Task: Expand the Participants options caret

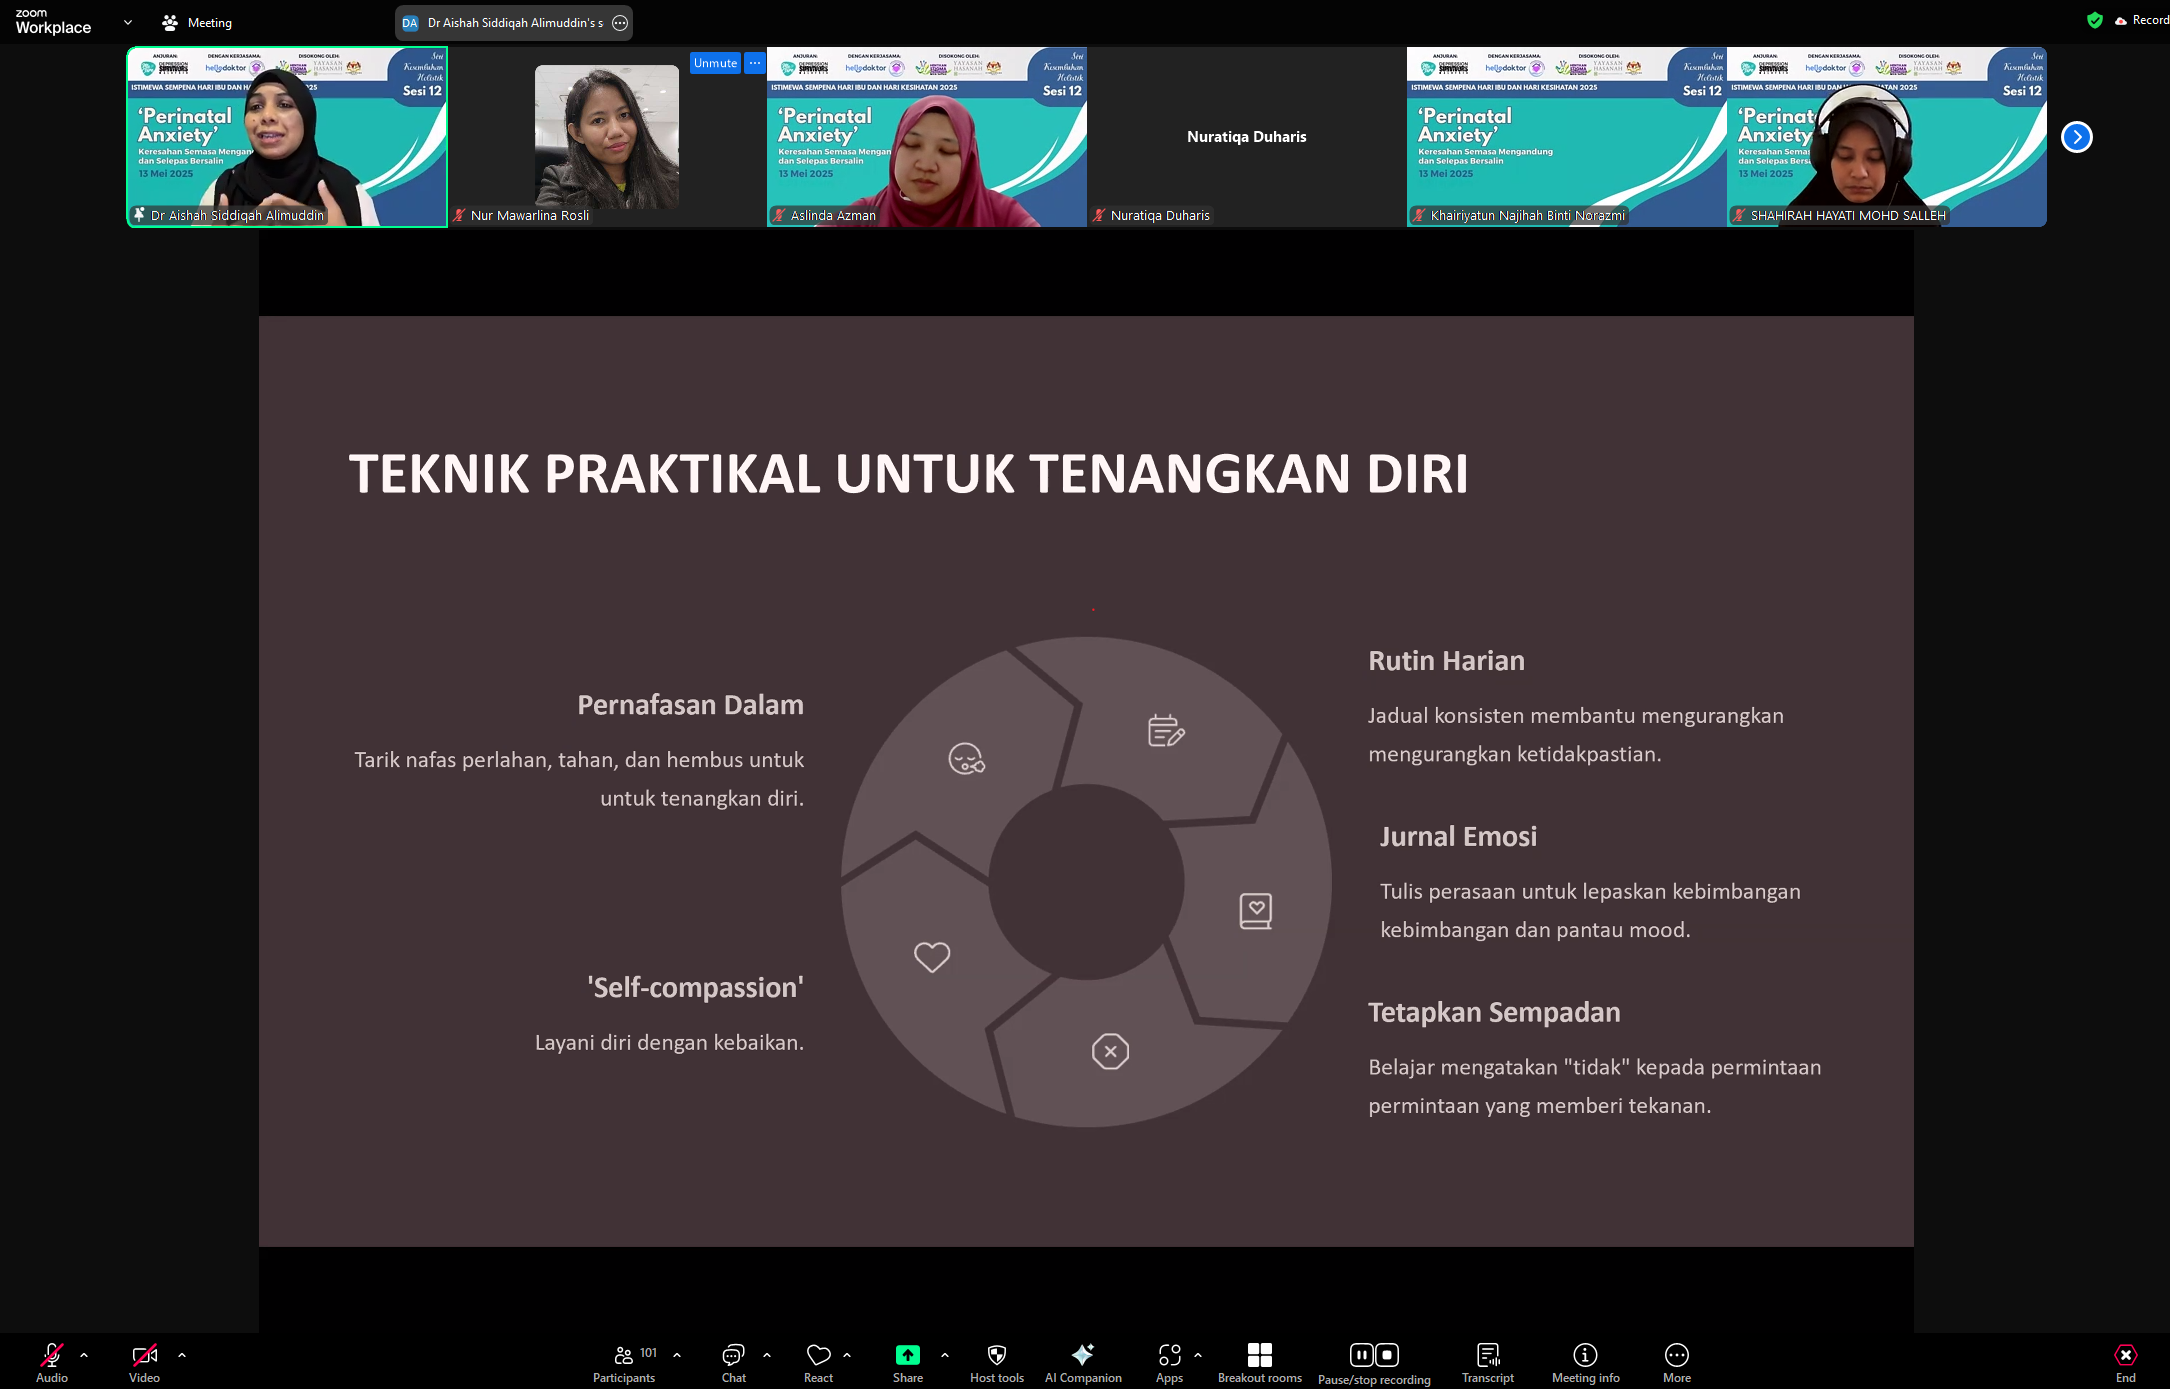Action: coord(677,1355)
